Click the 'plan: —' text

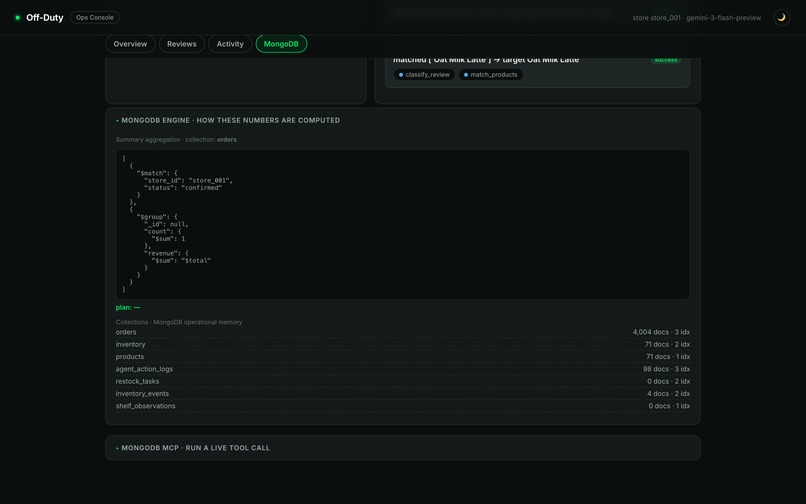click(128, 308)
